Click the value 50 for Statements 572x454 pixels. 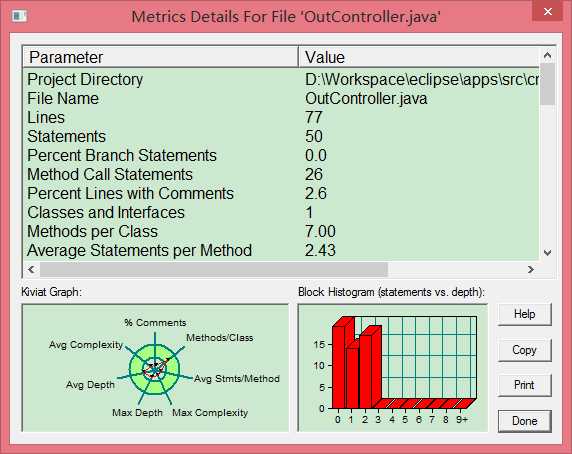314,136
